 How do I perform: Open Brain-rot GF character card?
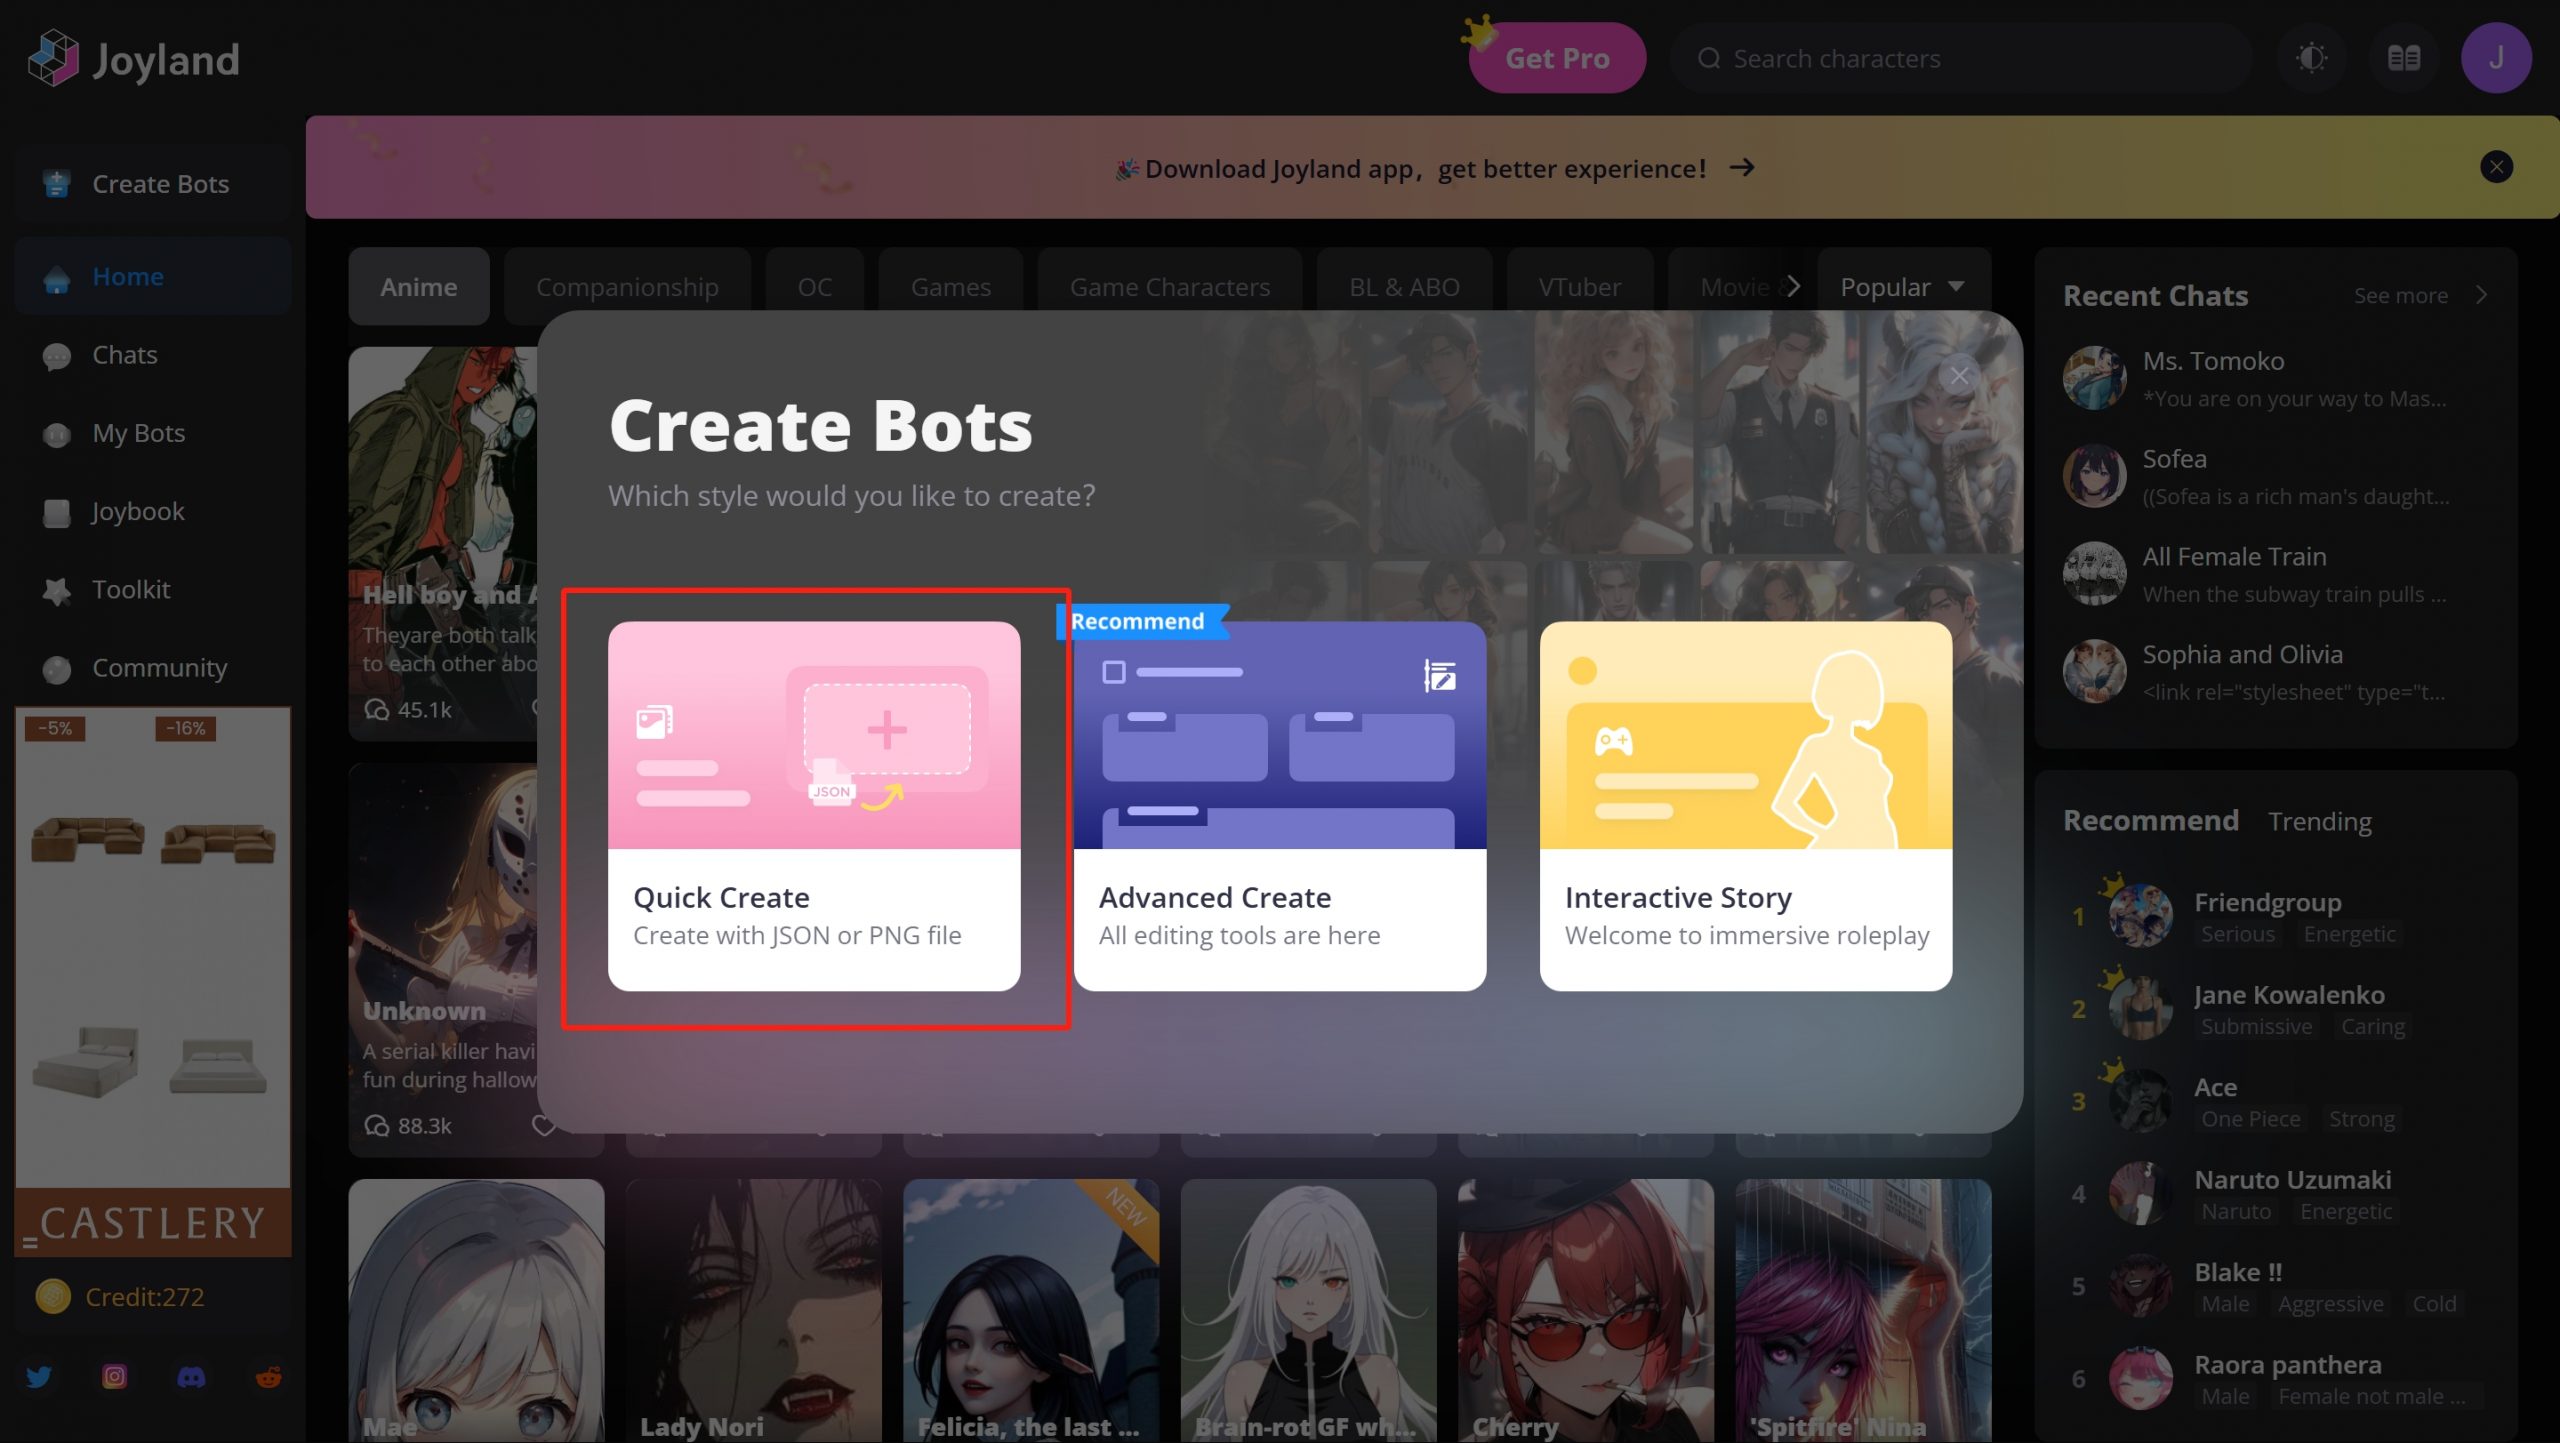click(x=1308, y=1310)
